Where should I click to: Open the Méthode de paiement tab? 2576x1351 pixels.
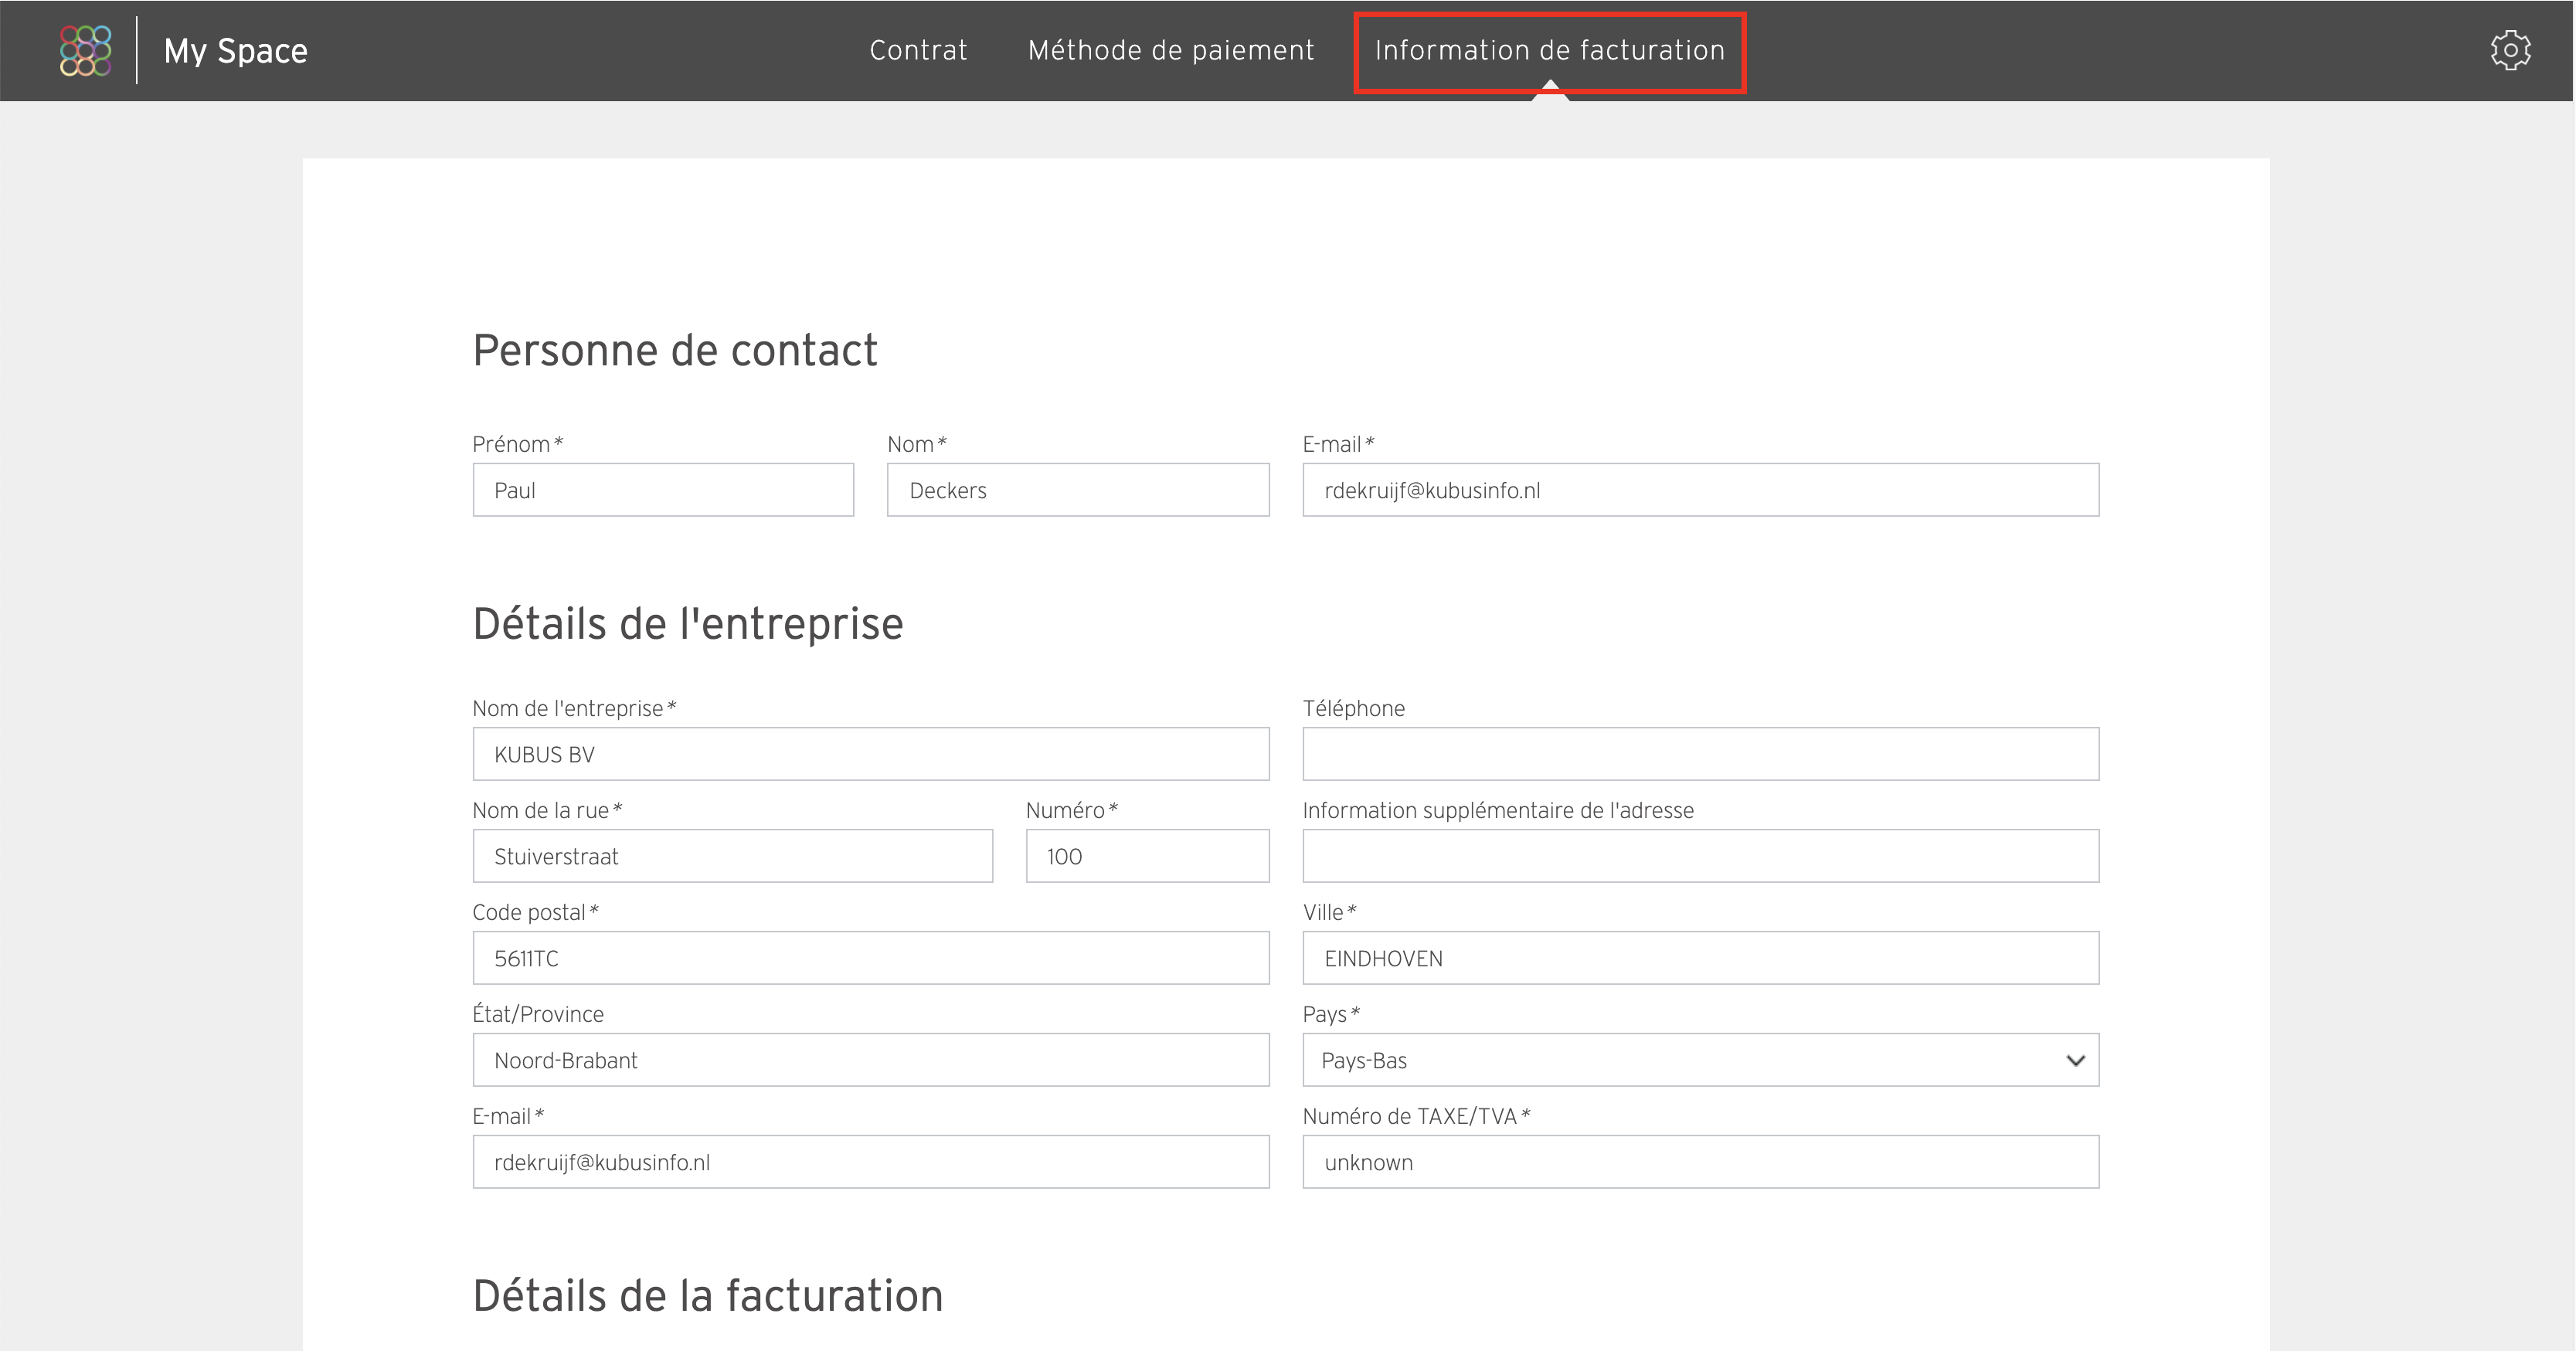click(x=1171, y=50)
